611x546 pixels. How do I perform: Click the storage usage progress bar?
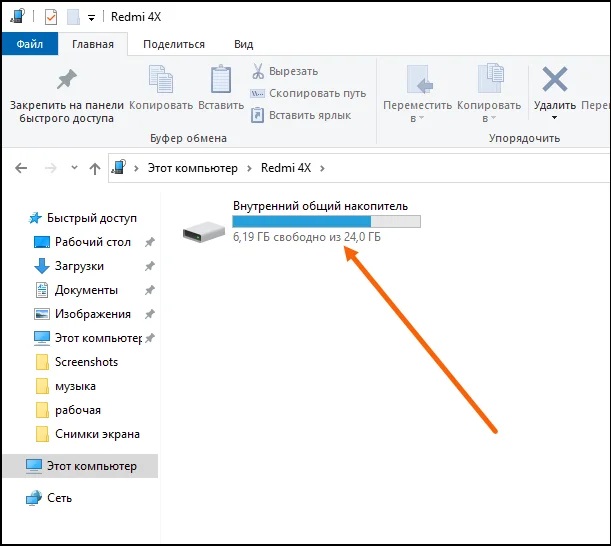click(327, 221)
